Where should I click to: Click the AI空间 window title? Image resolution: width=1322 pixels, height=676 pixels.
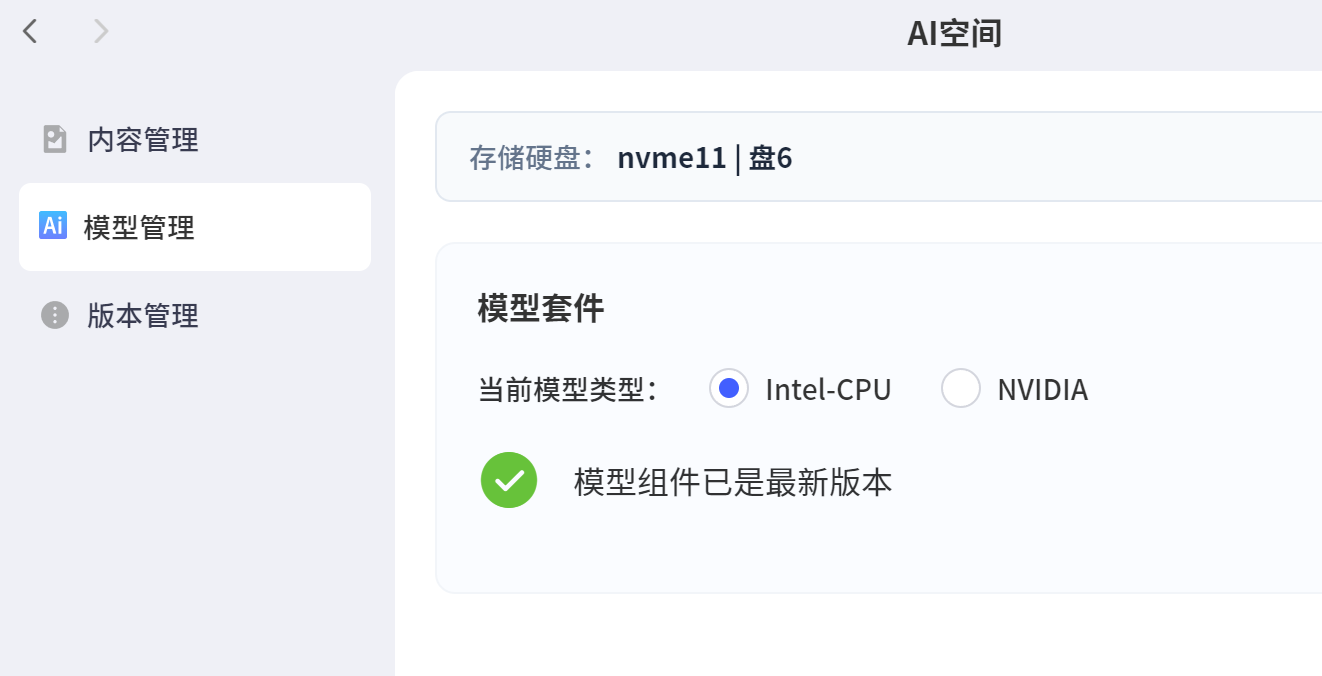point(954,34)
